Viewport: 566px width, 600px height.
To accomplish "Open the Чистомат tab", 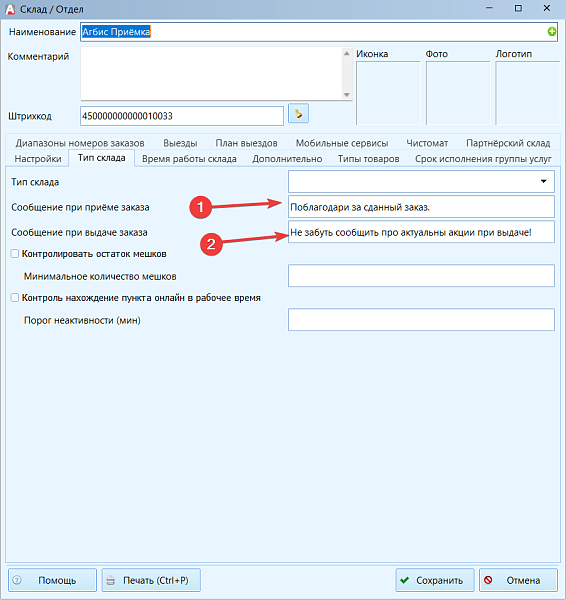I will click(427, 143).
